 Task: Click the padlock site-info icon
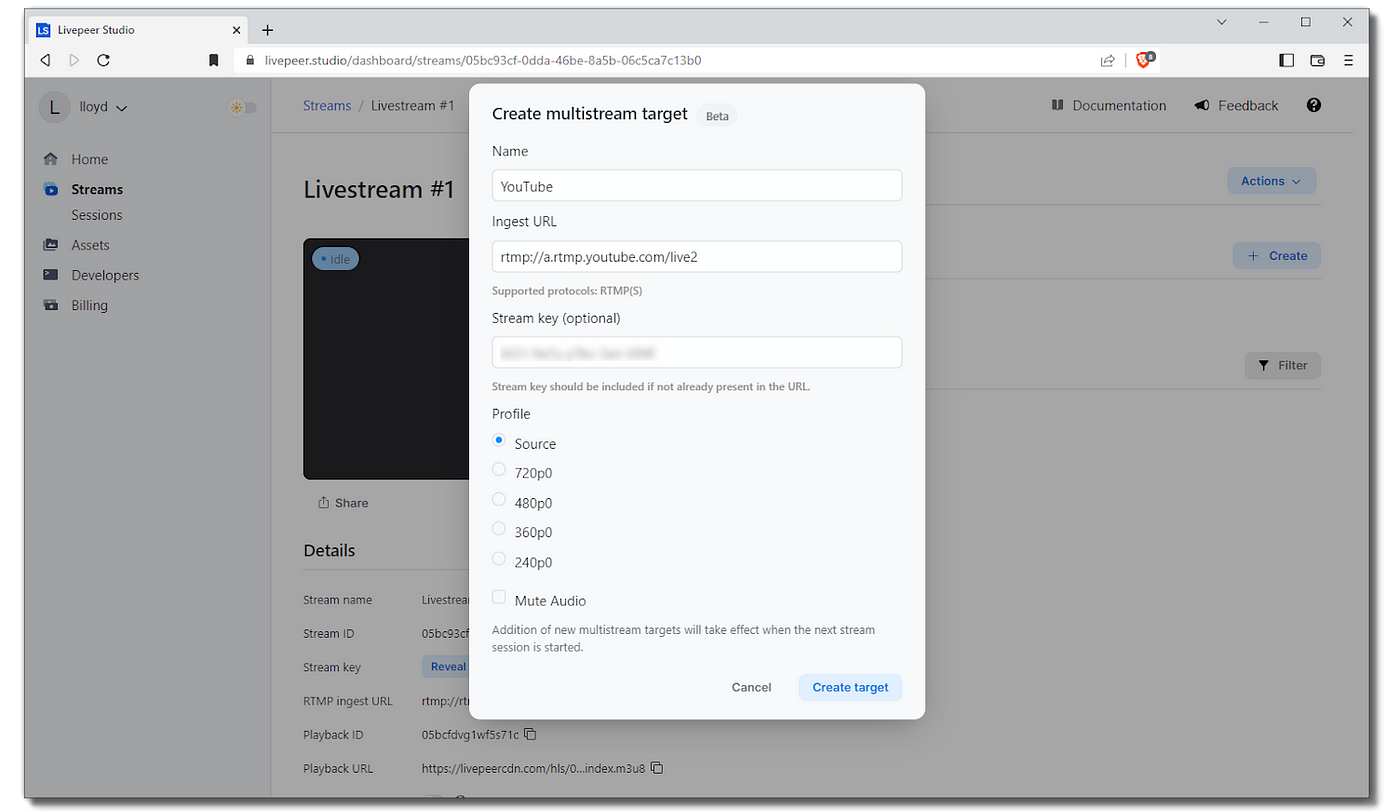(251, 60)
